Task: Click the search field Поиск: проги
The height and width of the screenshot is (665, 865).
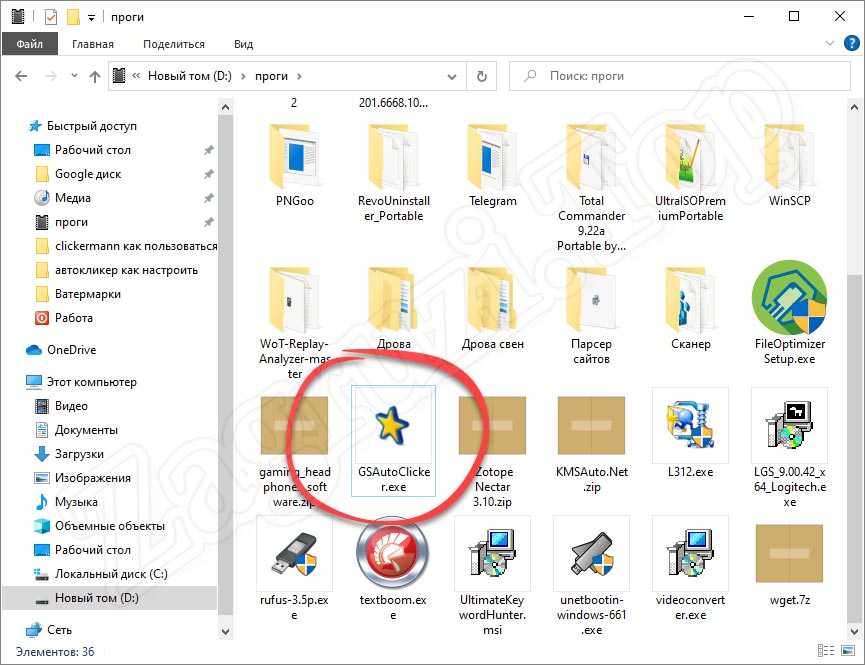Action: coord(680,76)
